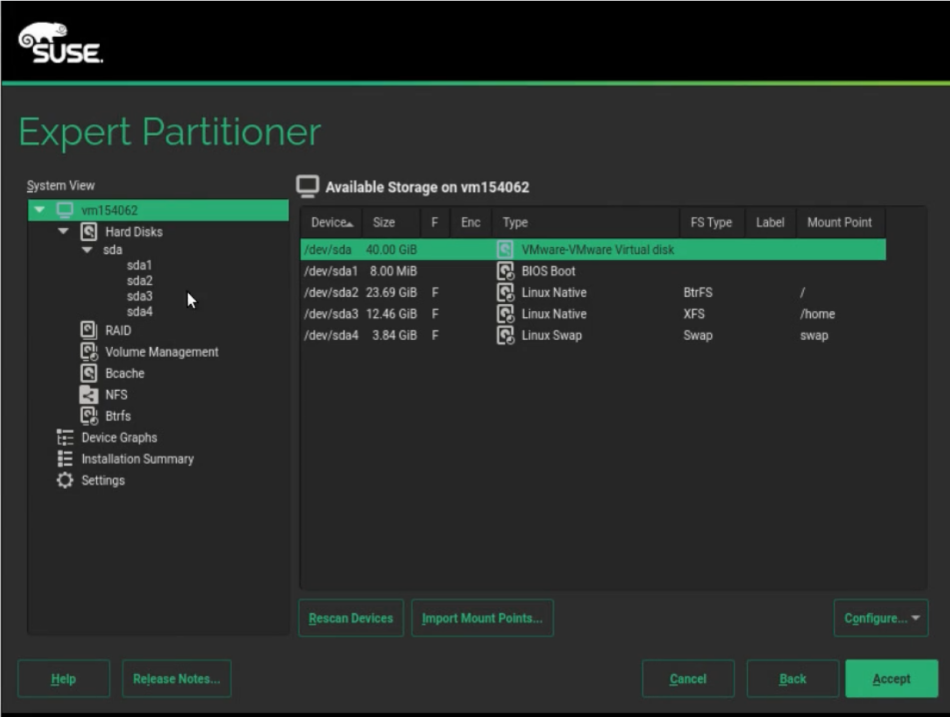950x717 pixels.
Task: Collapse the sda disk node
Action: [x=87, y=250]
